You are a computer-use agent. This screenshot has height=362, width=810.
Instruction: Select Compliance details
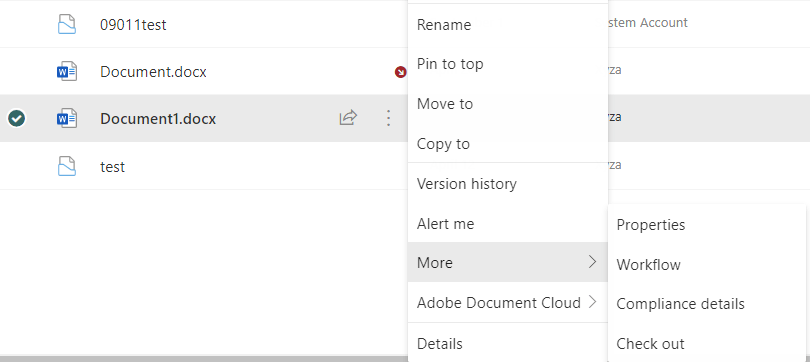coord(707,304)
